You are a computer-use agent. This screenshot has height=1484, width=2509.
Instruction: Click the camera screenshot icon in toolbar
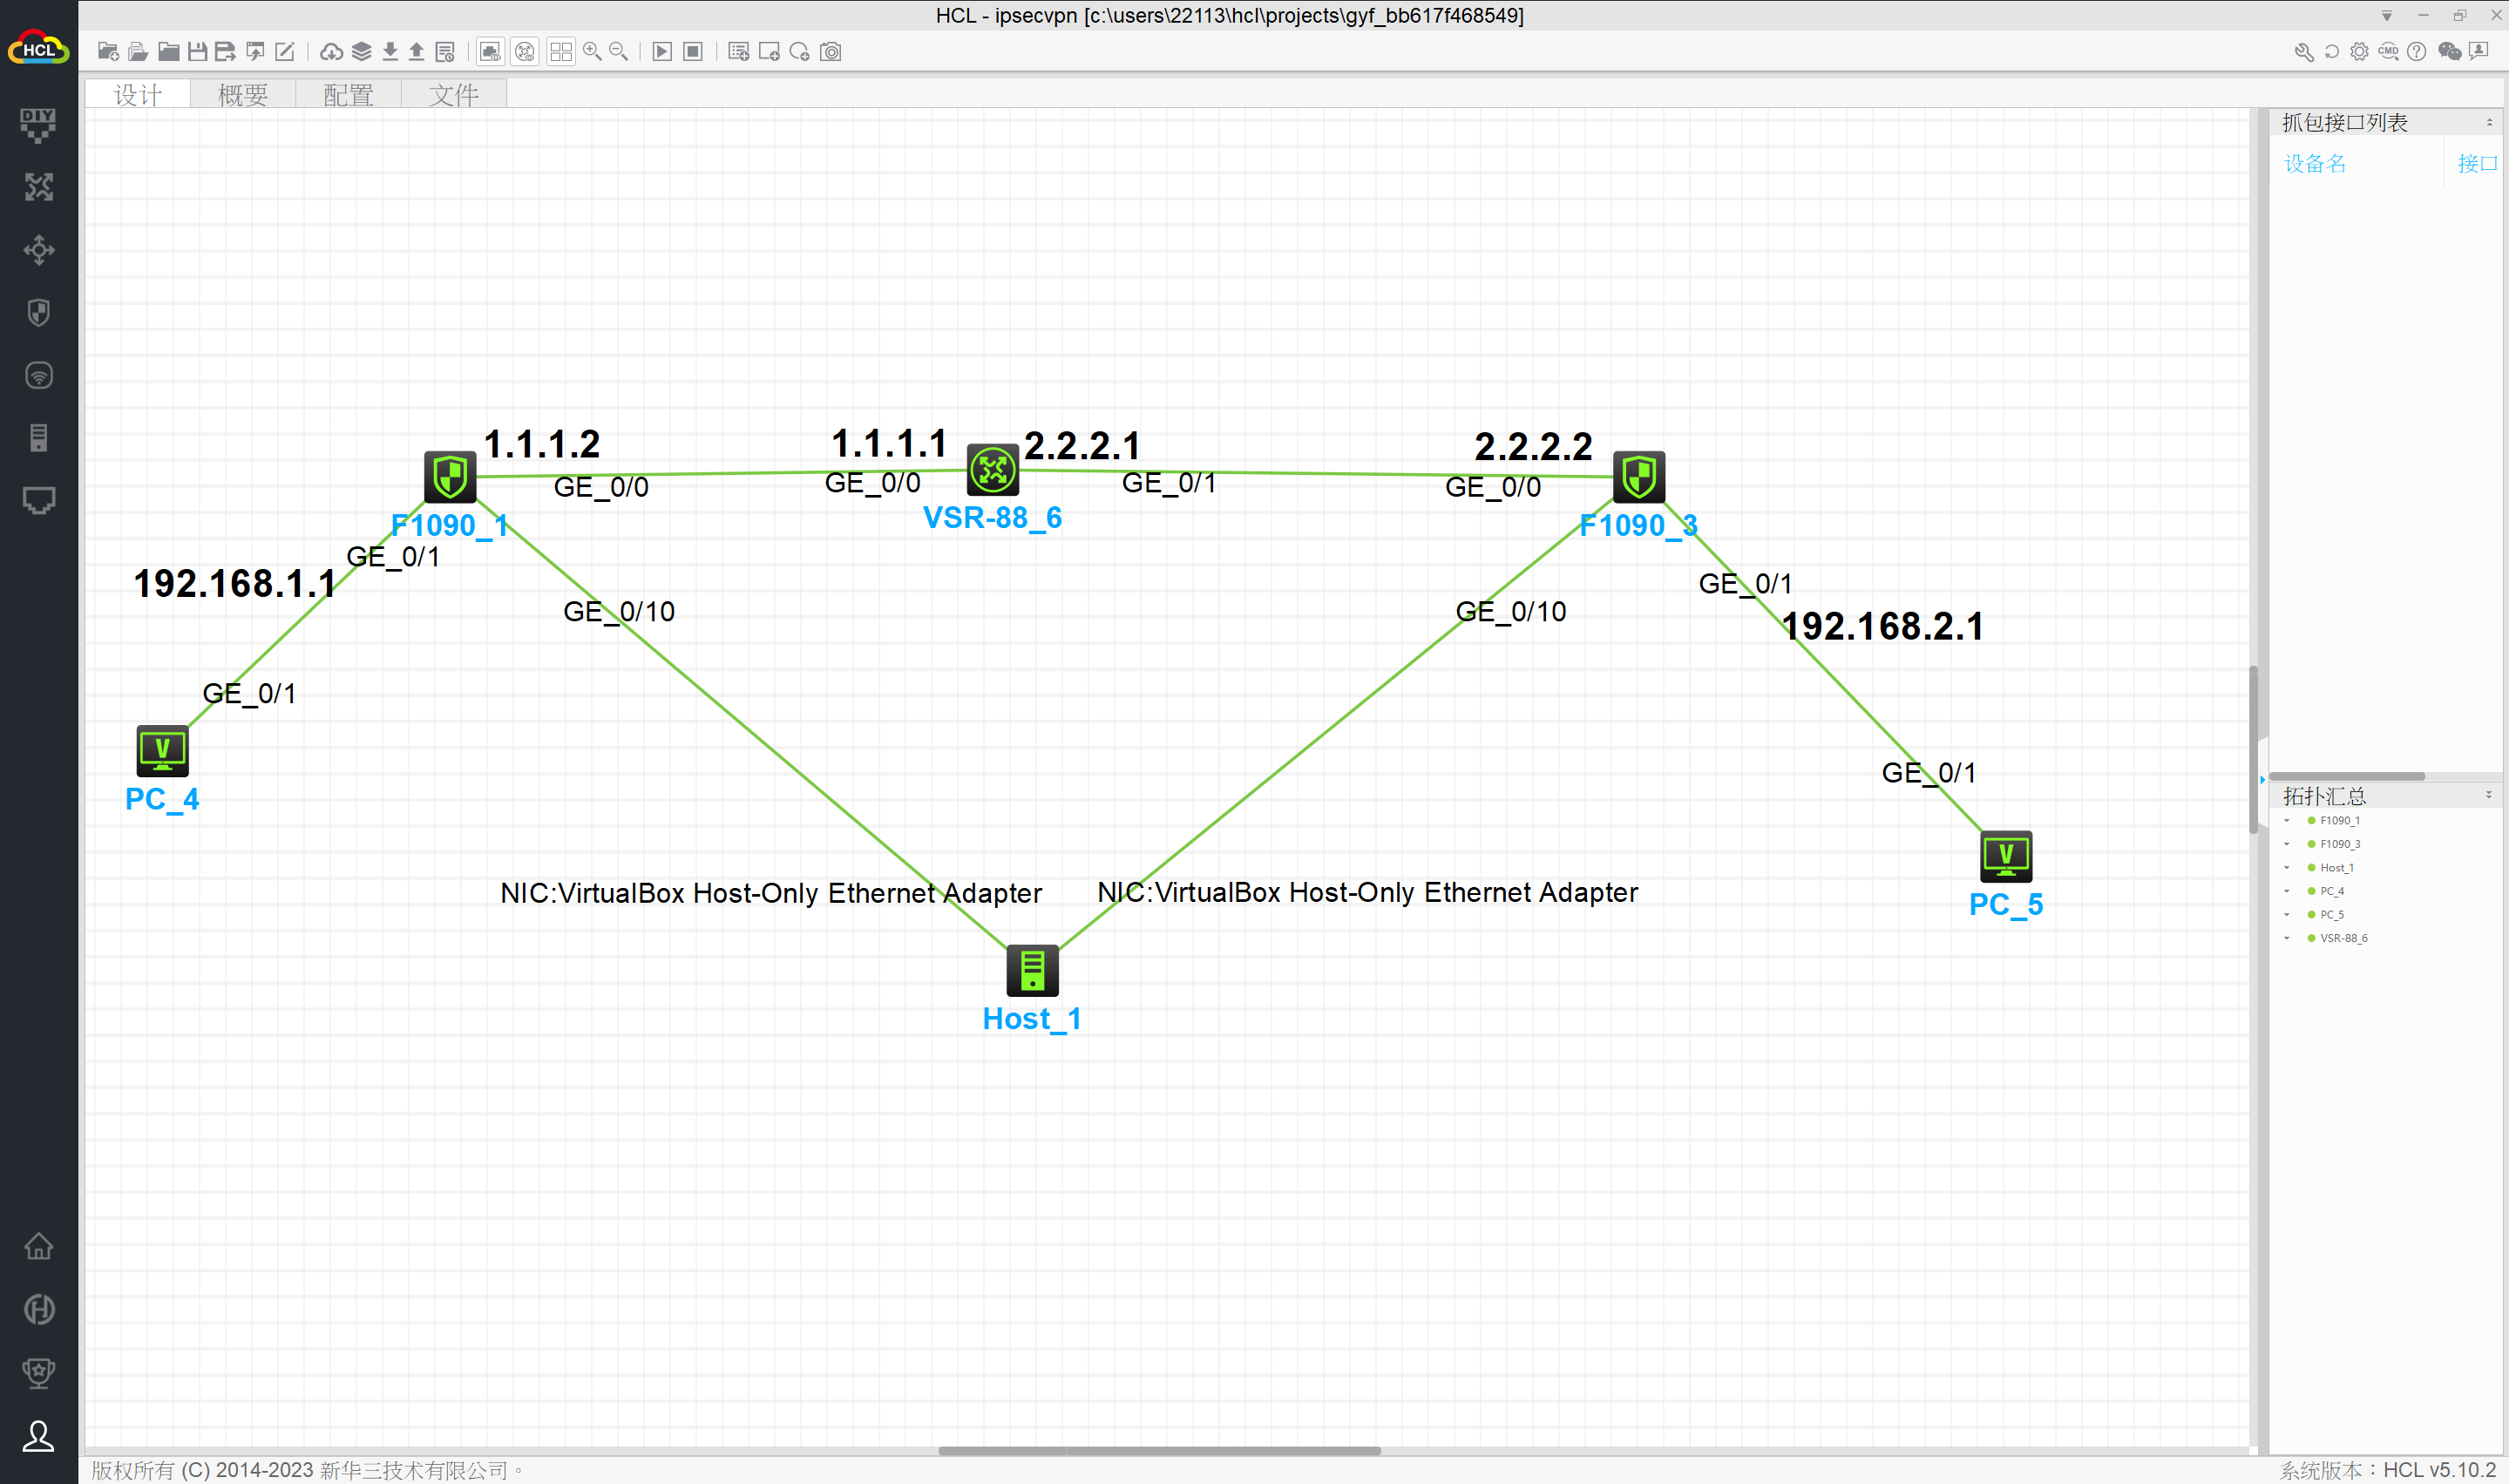coord(831,52)
